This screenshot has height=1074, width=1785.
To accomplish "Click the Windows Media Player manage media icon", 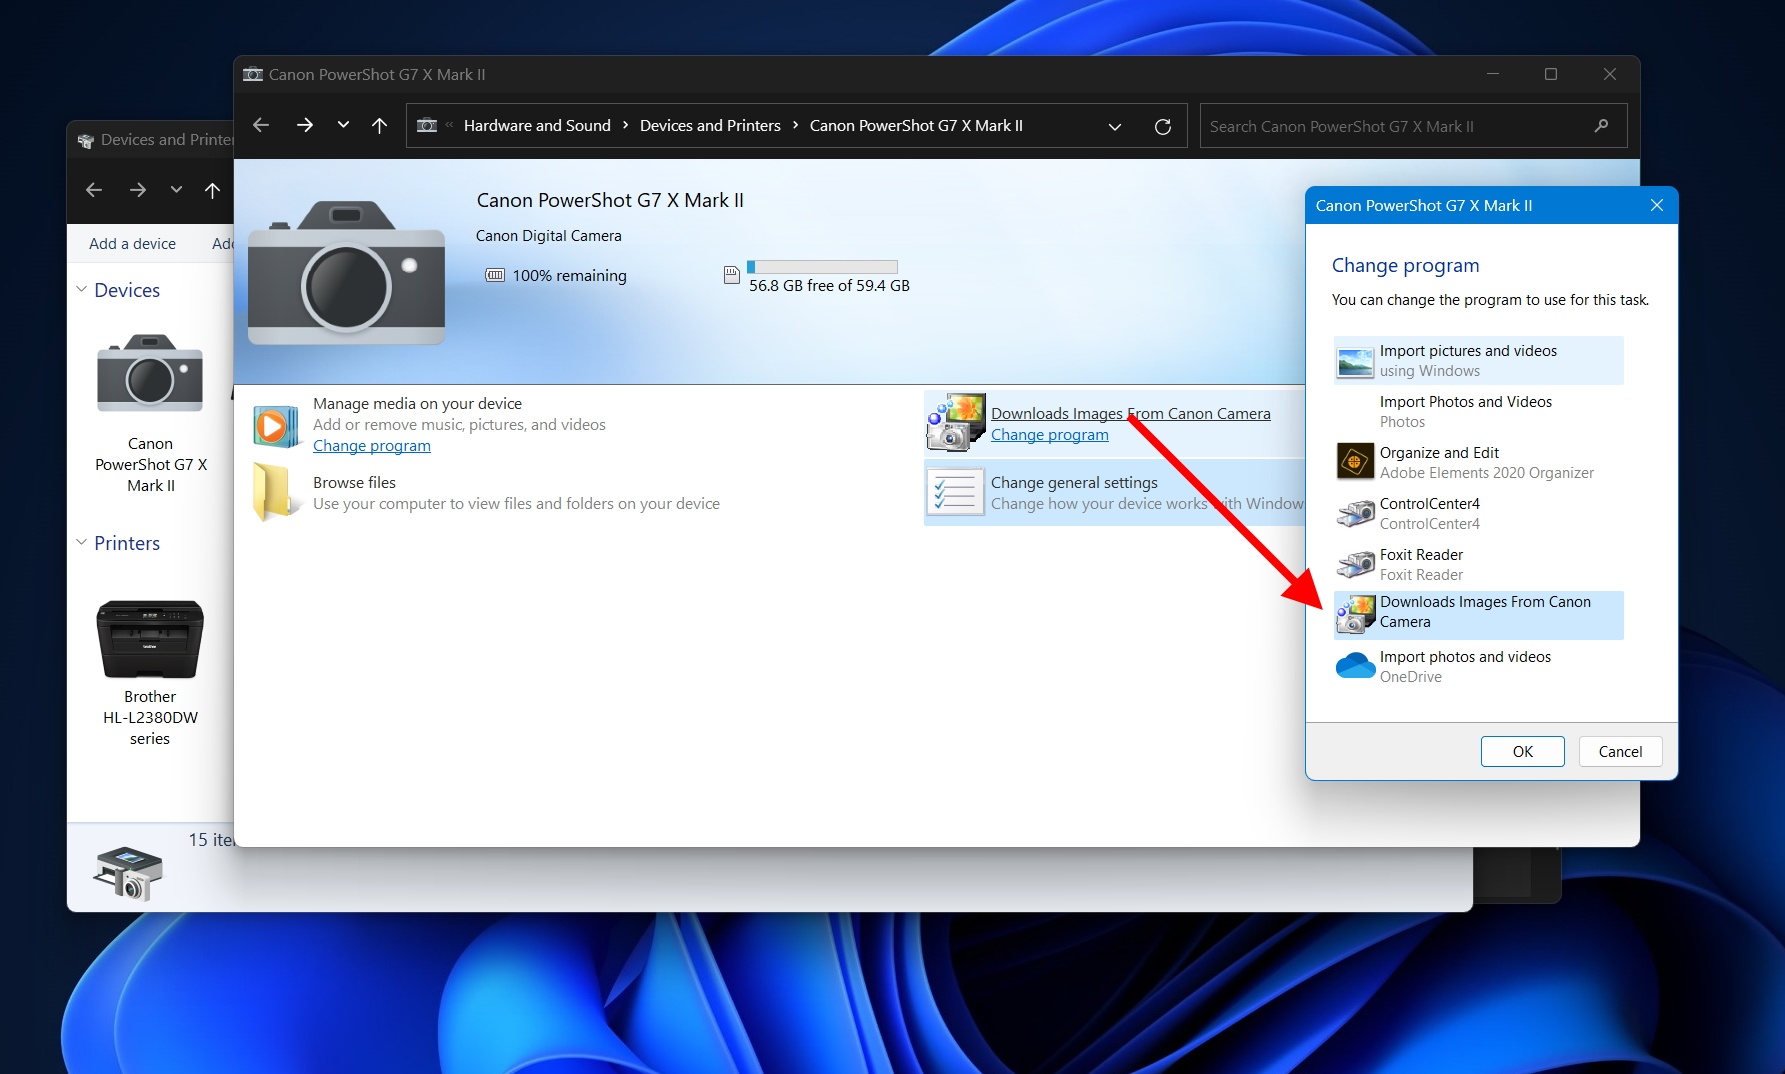I will [x=275, y=426].
